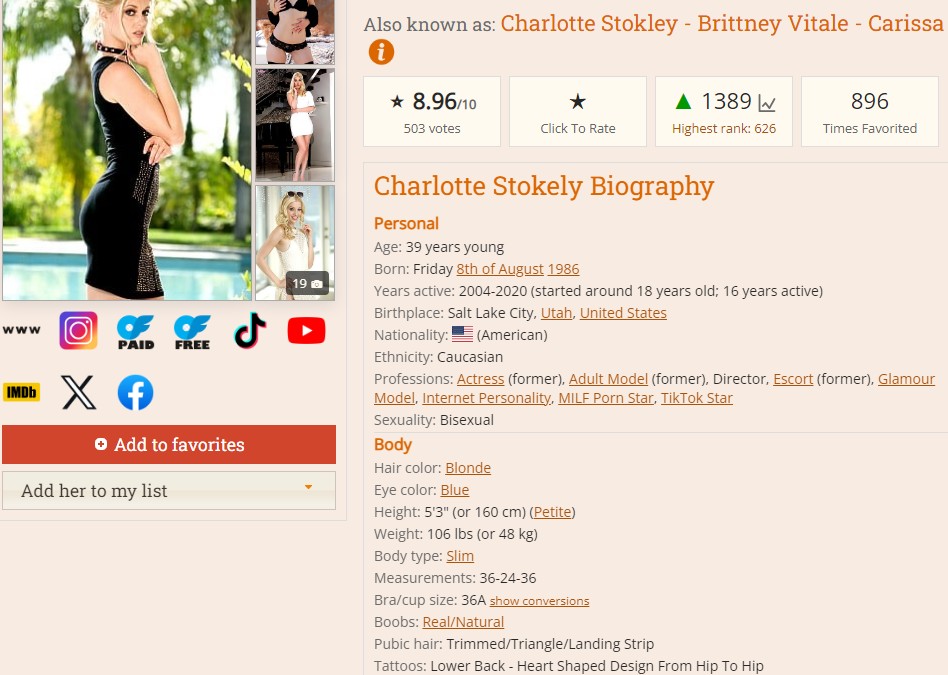Open the rank history chart icon
This screenshot has height=675, width=948.
click(x=767, y=103)
